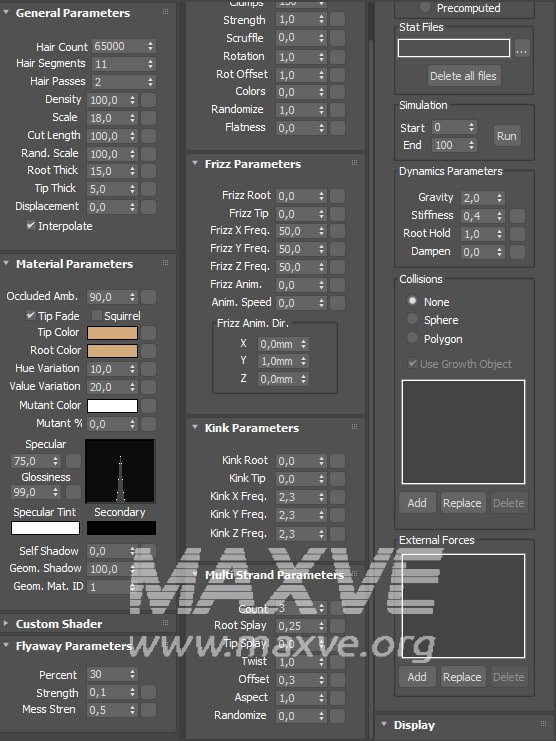Enable the Squirrel checkbox

click(x=97, y=315)
